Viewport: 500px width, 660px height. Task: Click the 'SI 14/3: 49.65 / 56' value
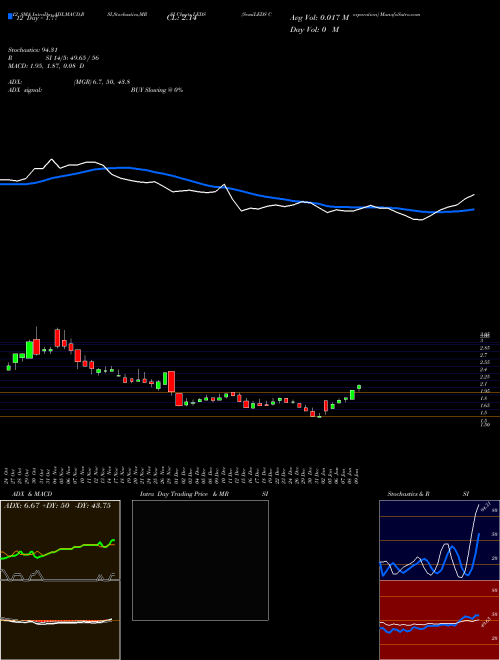click(72, 58)
